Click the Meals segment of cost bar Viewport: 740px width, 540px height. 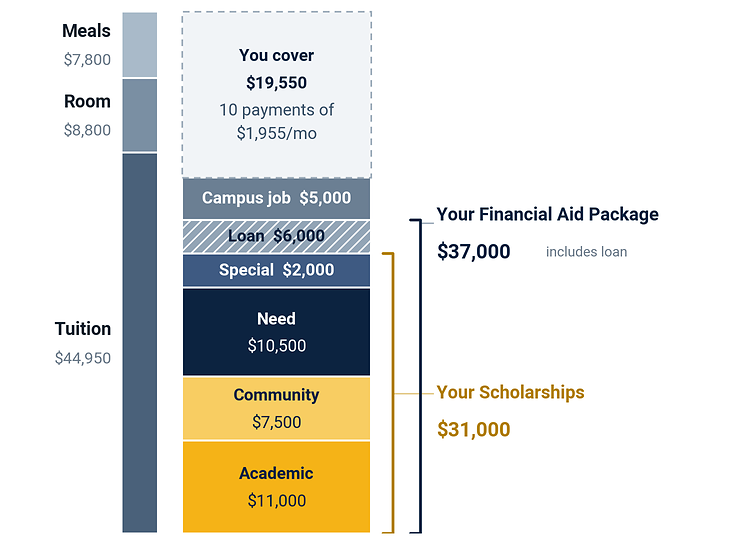(x=140, y=44)
